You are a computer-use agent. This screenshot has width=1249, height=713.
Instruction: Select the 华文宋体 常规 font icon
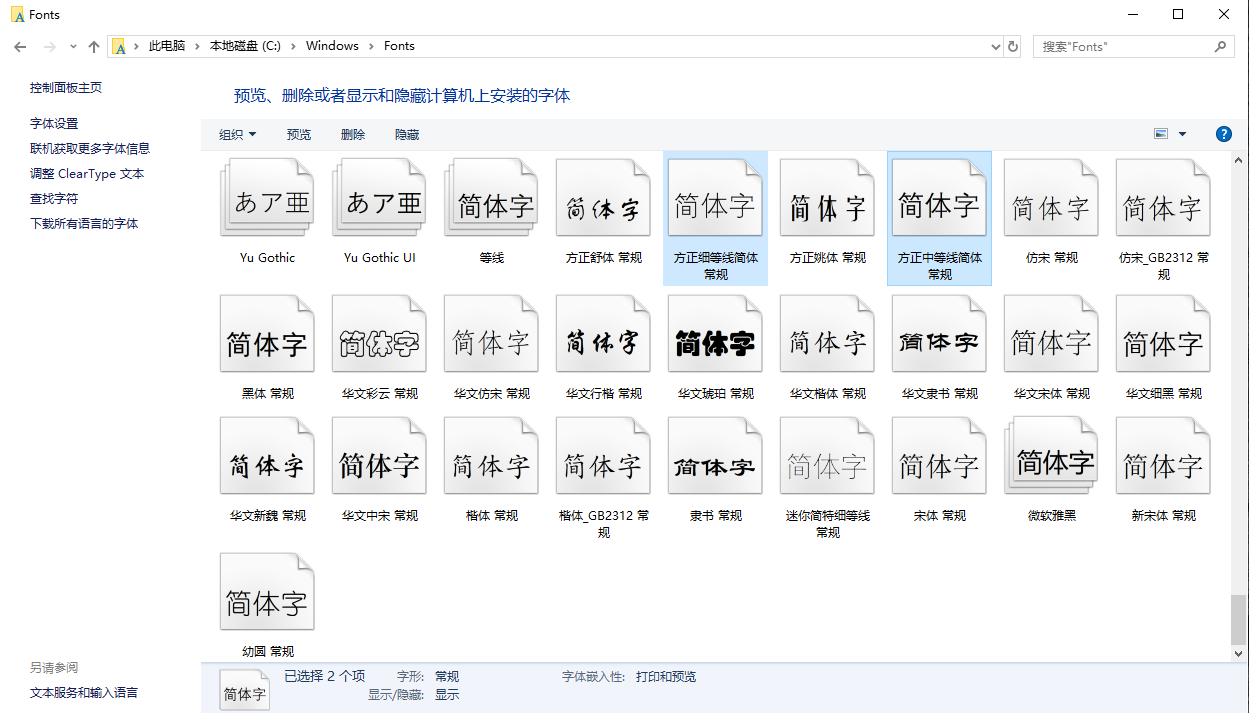[x=1051, y=334]
